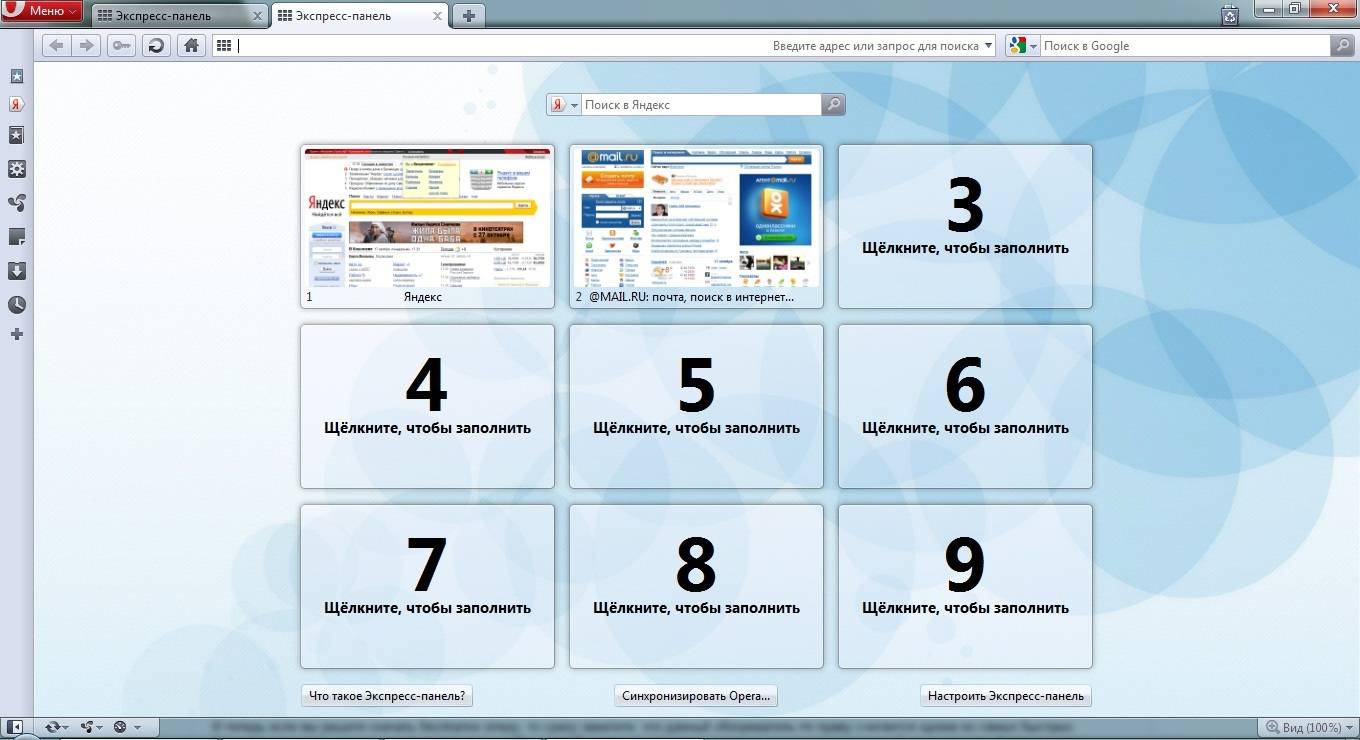Viewport: 1360px width, 740px height.
Task: Go forward with the right arrow button
Action: 86,46
